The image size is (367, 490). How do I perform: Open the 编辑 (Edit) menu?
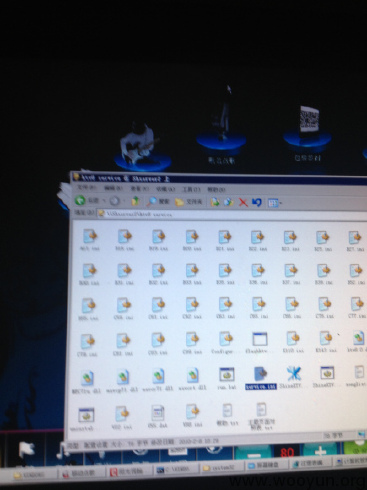(x=113, y=188)
